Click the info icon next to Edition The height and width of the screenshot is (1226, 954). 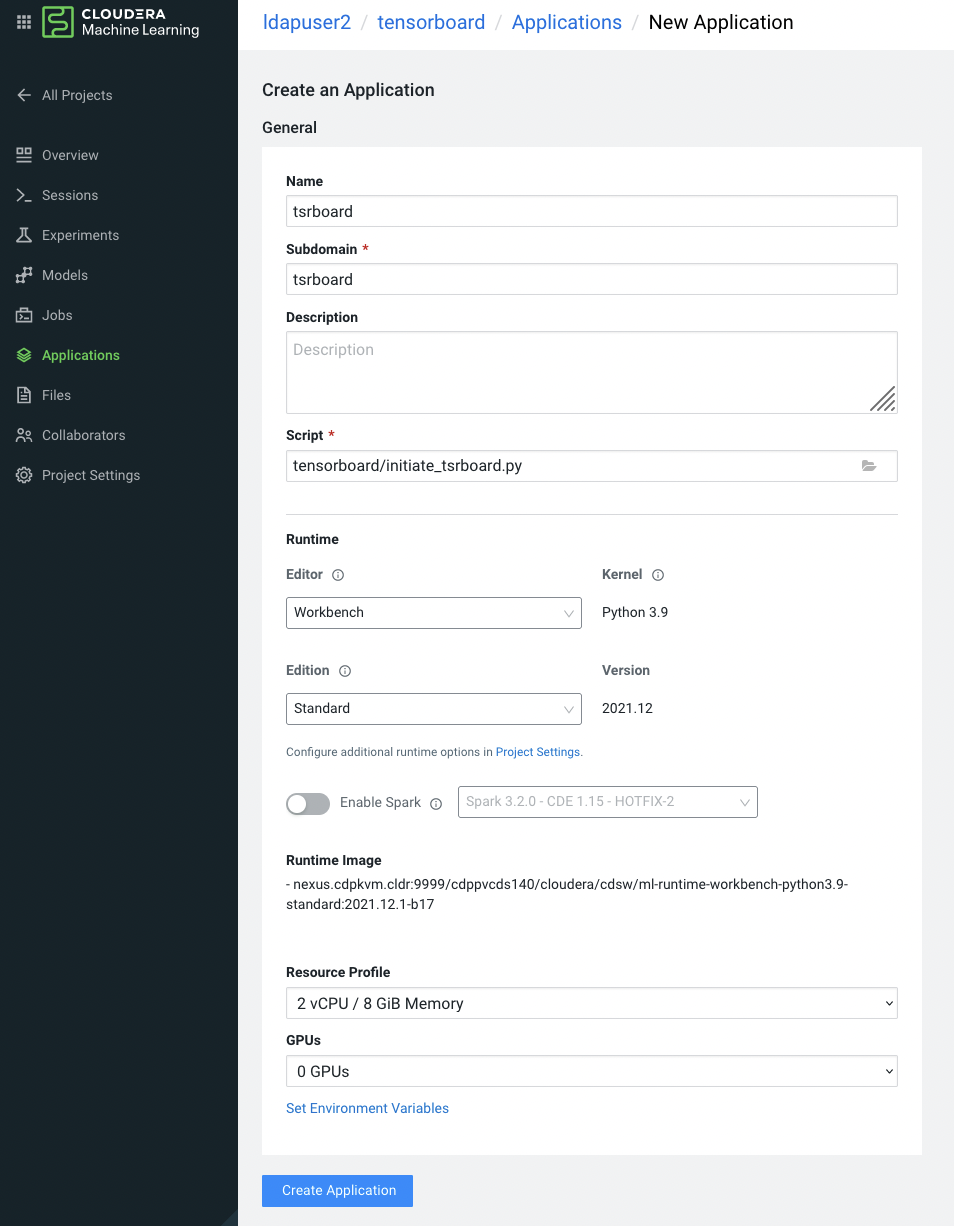(x=345, y=671)
